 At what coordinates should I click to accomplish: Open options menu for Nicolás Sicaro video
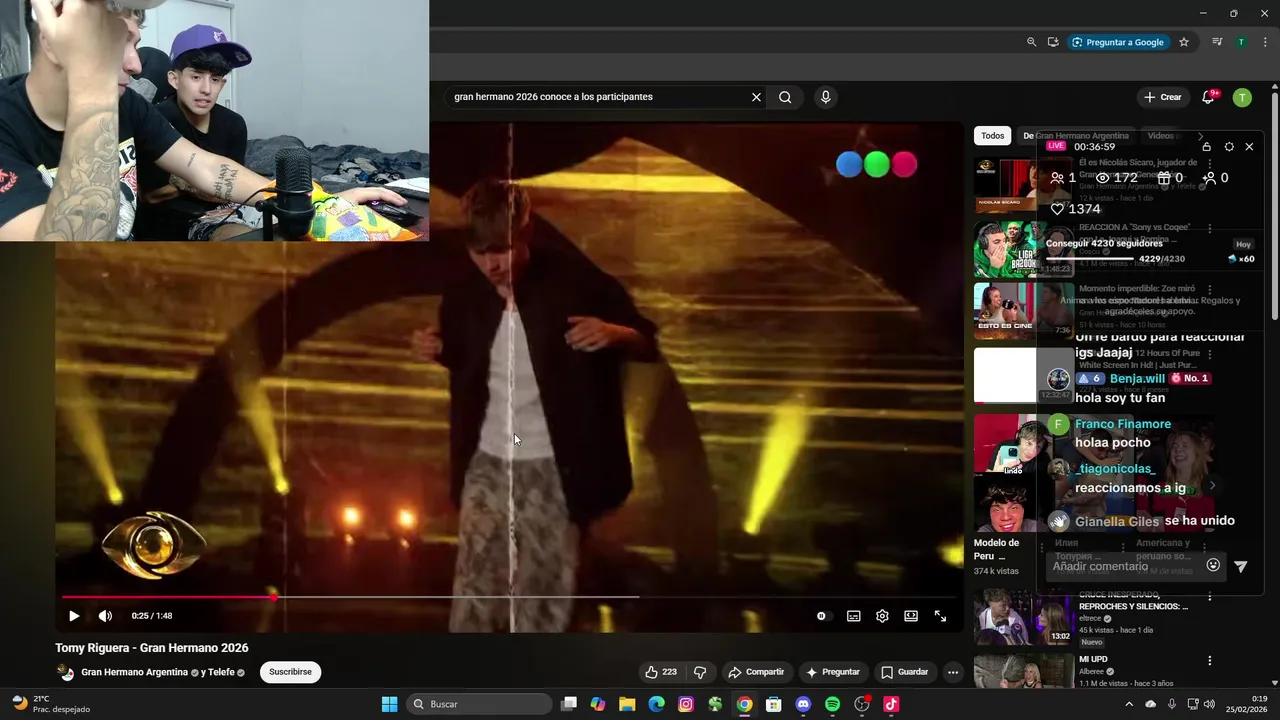click(x=1210, y=163)
